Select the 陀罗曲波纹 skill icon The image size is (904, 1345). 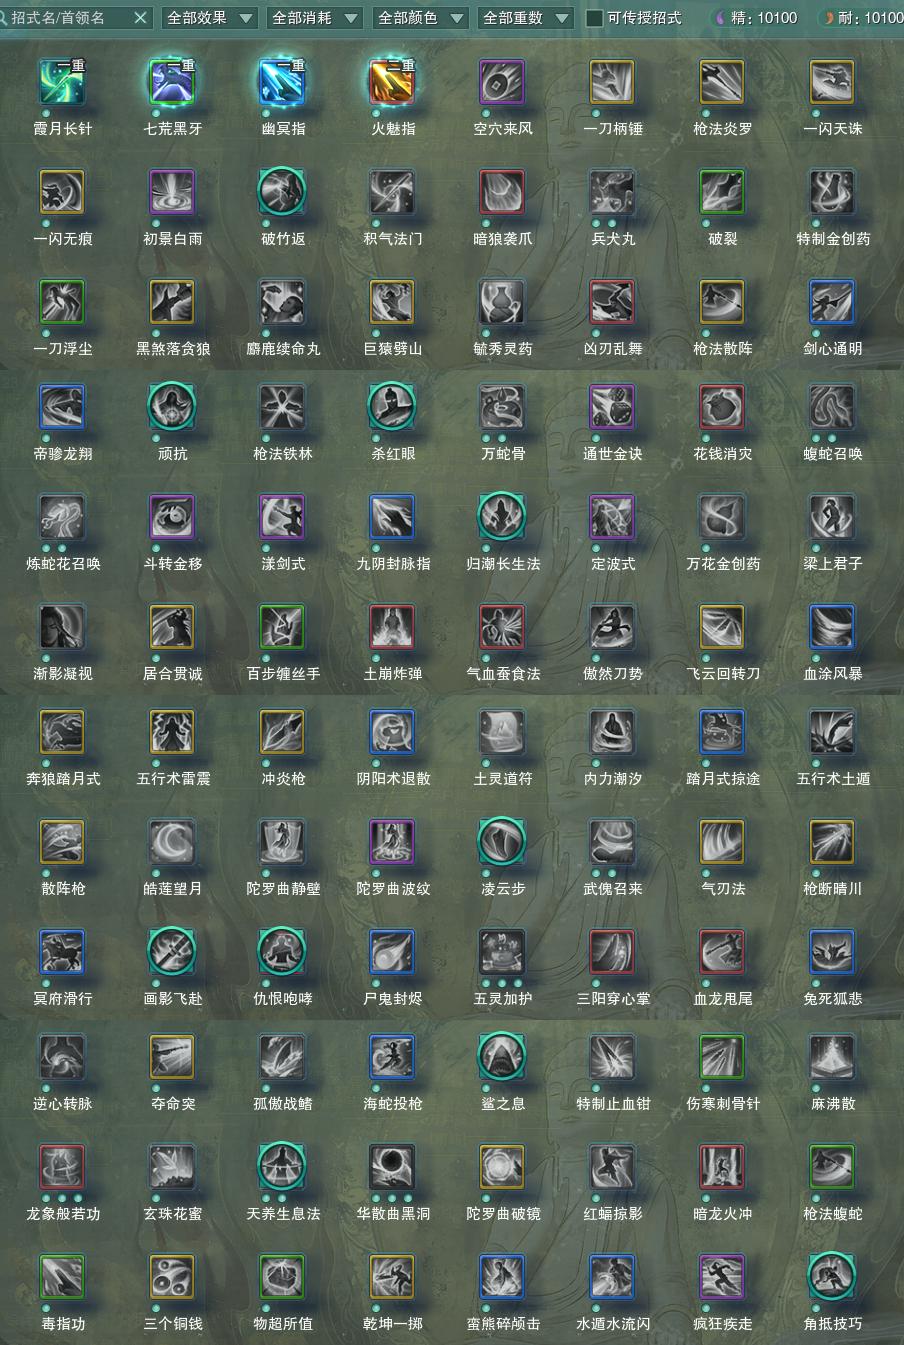click(x=393, y=843)
